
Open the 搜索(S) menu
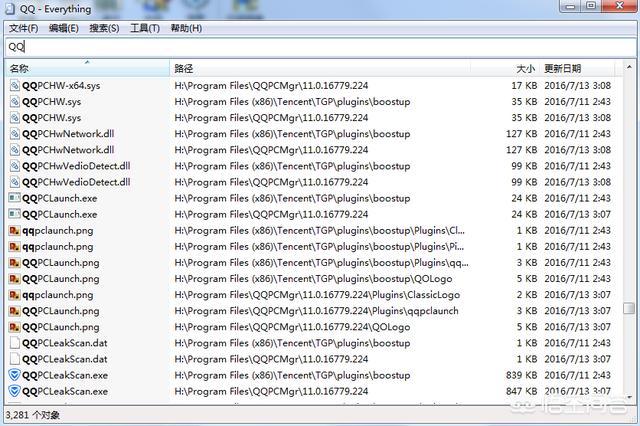[104, 28]
